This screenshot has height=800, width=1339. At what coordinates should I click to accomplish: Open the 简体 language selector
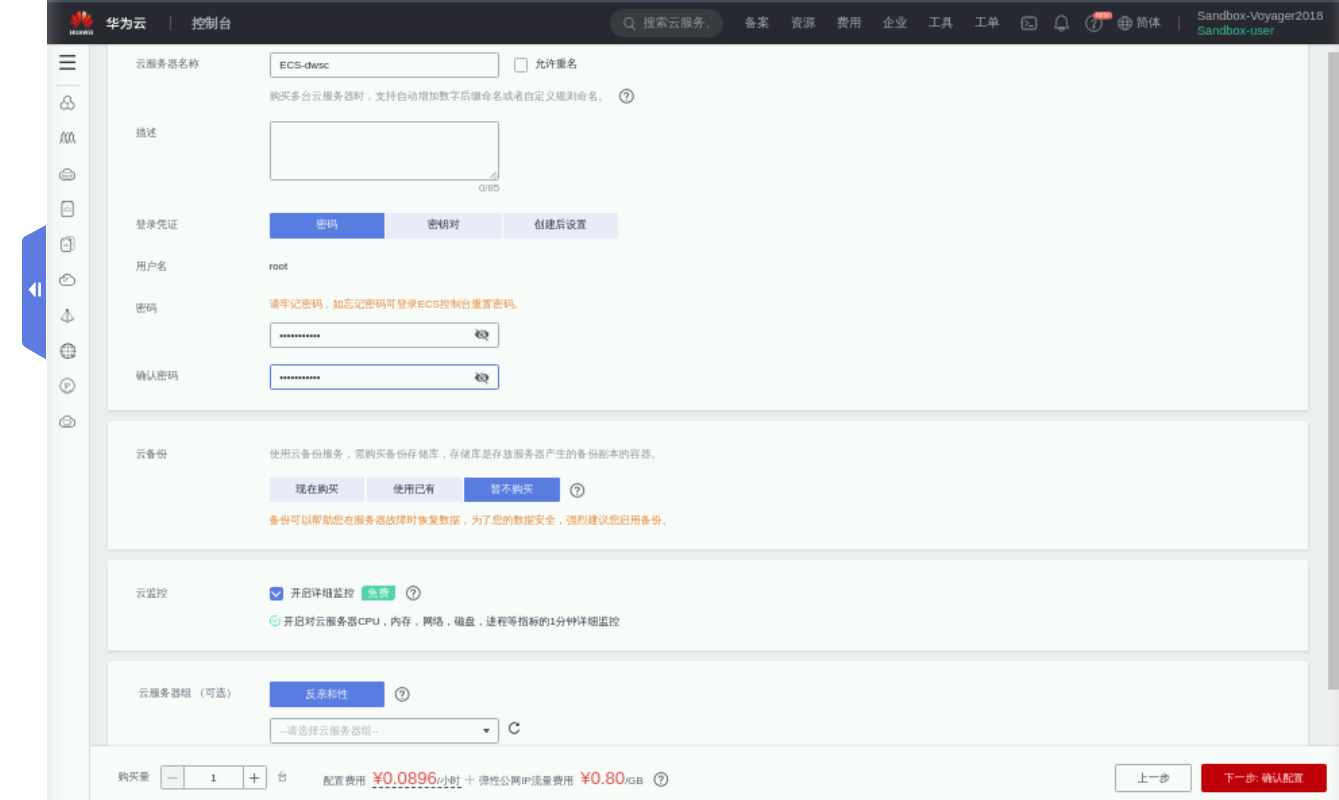(1139, 23)
